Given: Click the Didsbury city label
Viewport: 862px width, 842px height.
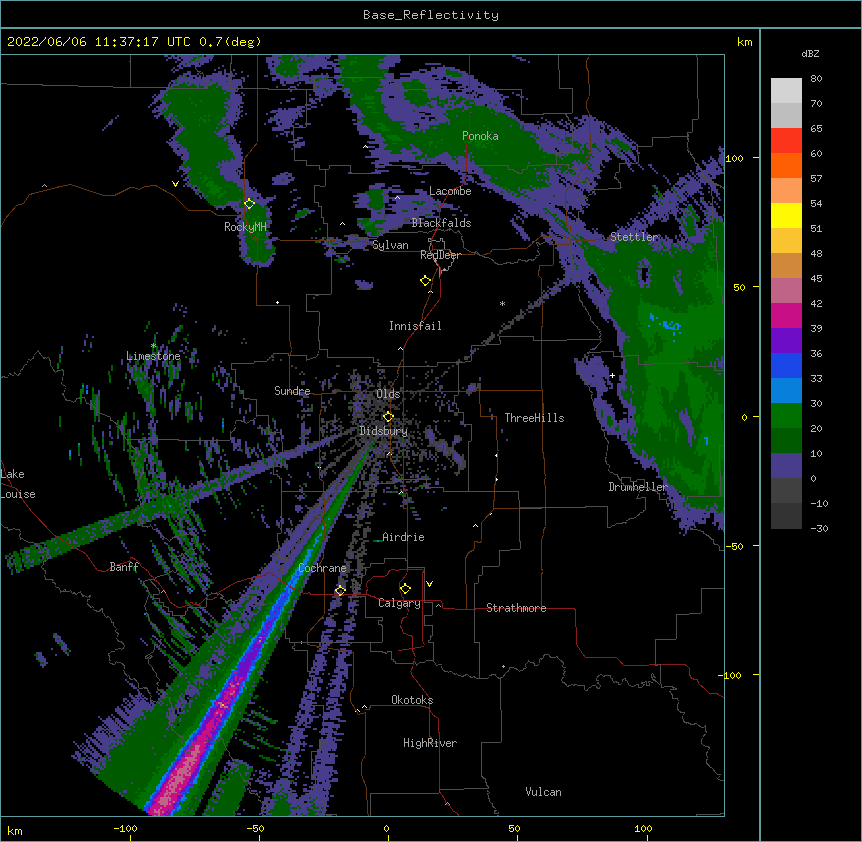Looking at the screenshot, I should [384, 431].
